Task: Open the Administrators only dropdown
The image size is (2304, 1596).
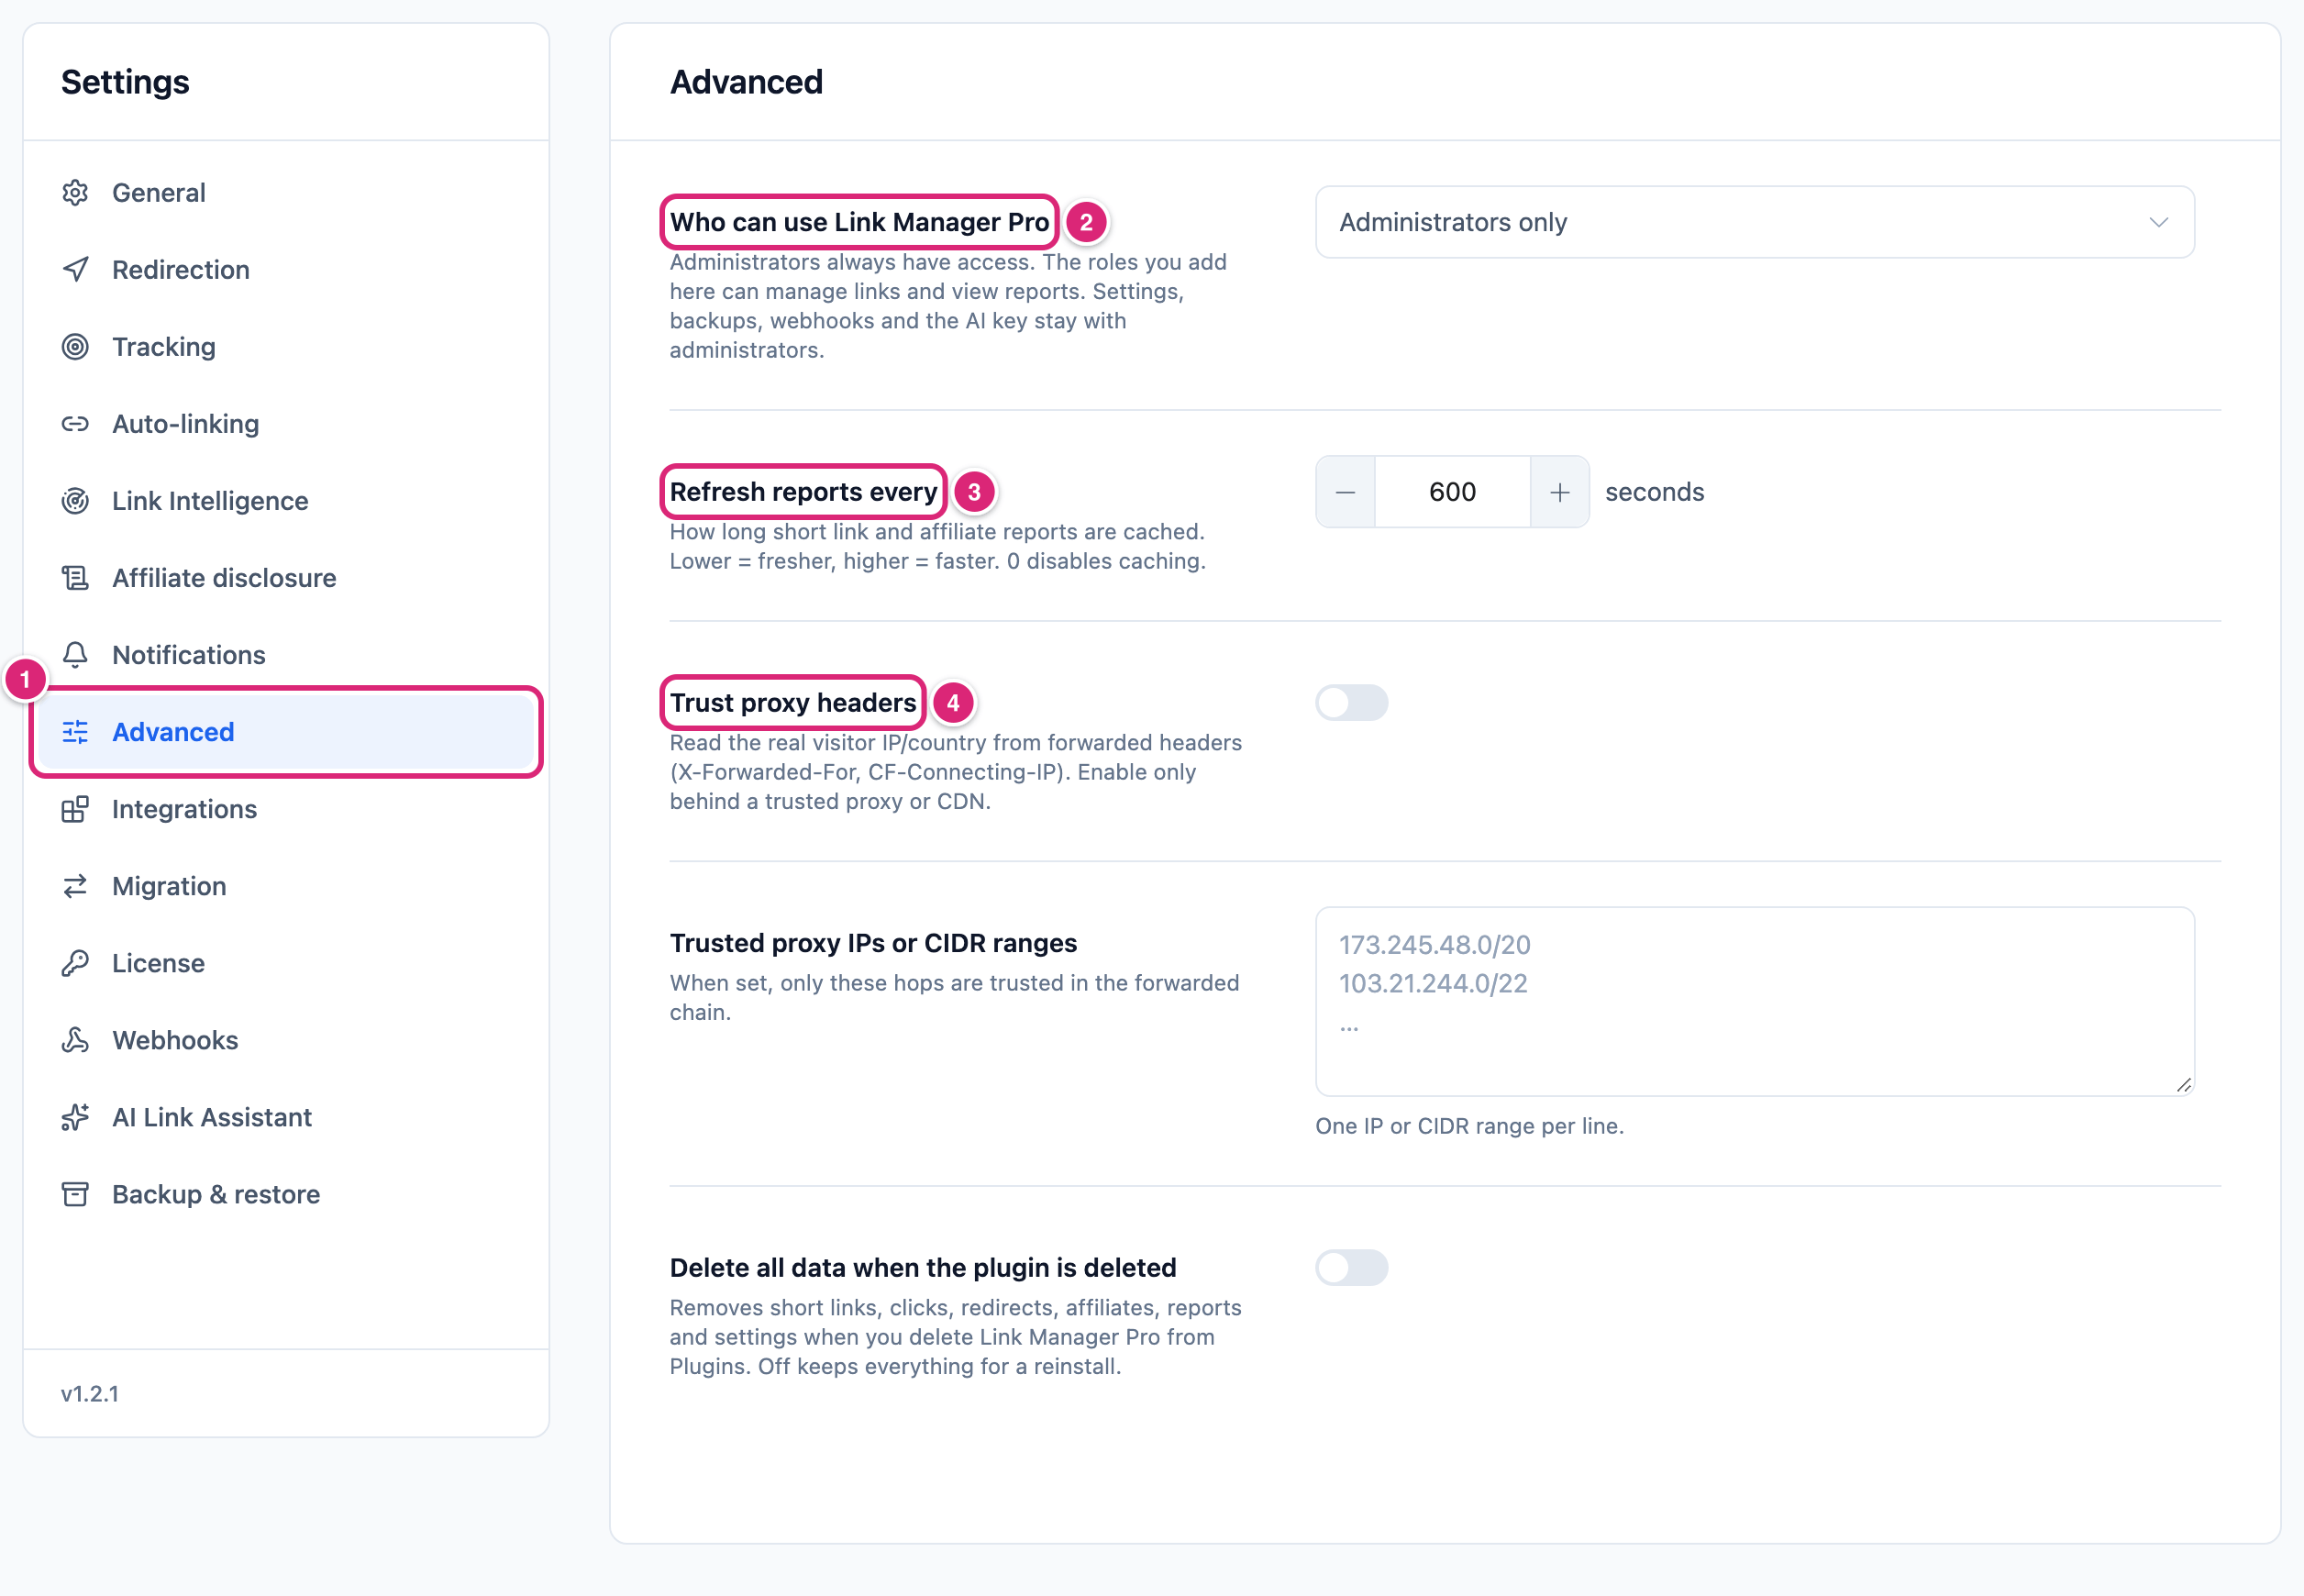Action: point(1754,221)
